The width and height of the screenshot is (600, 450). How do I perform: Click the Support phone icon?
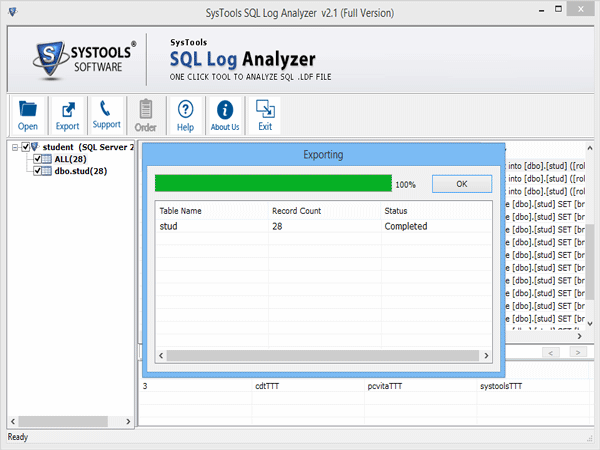(x=106, y=116)
